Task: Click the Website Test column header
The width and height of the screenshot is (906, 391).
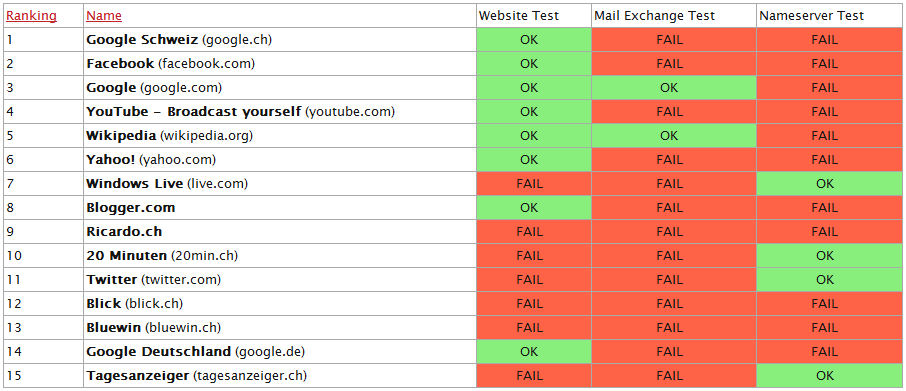Action: [518, 16]
